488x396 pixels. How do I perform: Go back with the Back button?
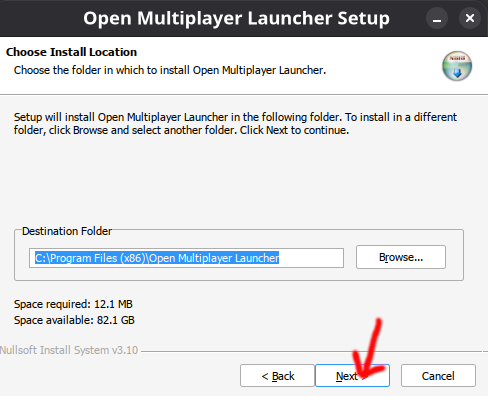pyautogui.click(x=277, y=376)
